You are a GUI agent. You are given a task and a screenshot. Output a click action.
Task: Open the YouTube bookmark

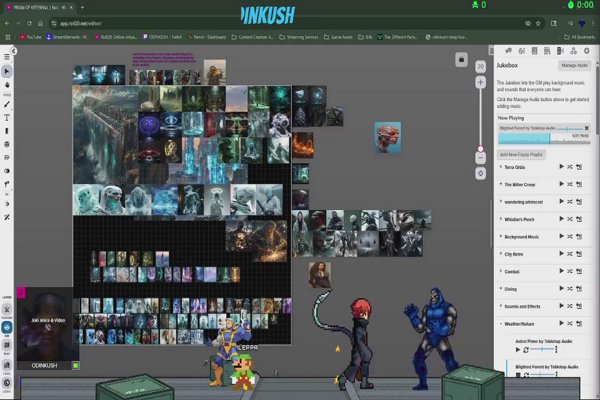(30, 37)
